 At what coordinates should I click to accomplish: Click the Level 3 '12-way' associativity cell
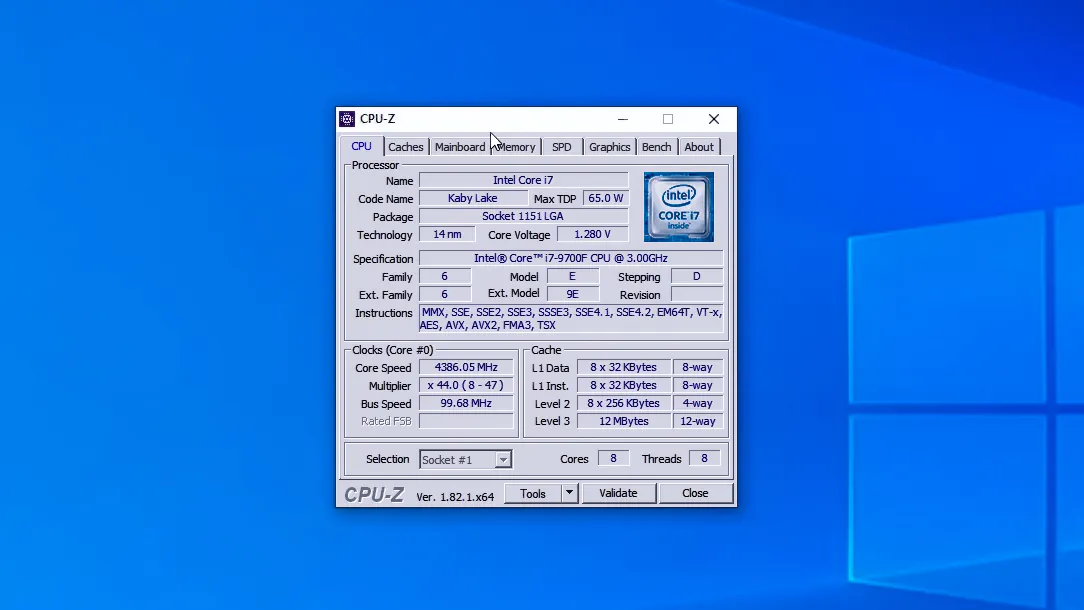pos(698,421)
